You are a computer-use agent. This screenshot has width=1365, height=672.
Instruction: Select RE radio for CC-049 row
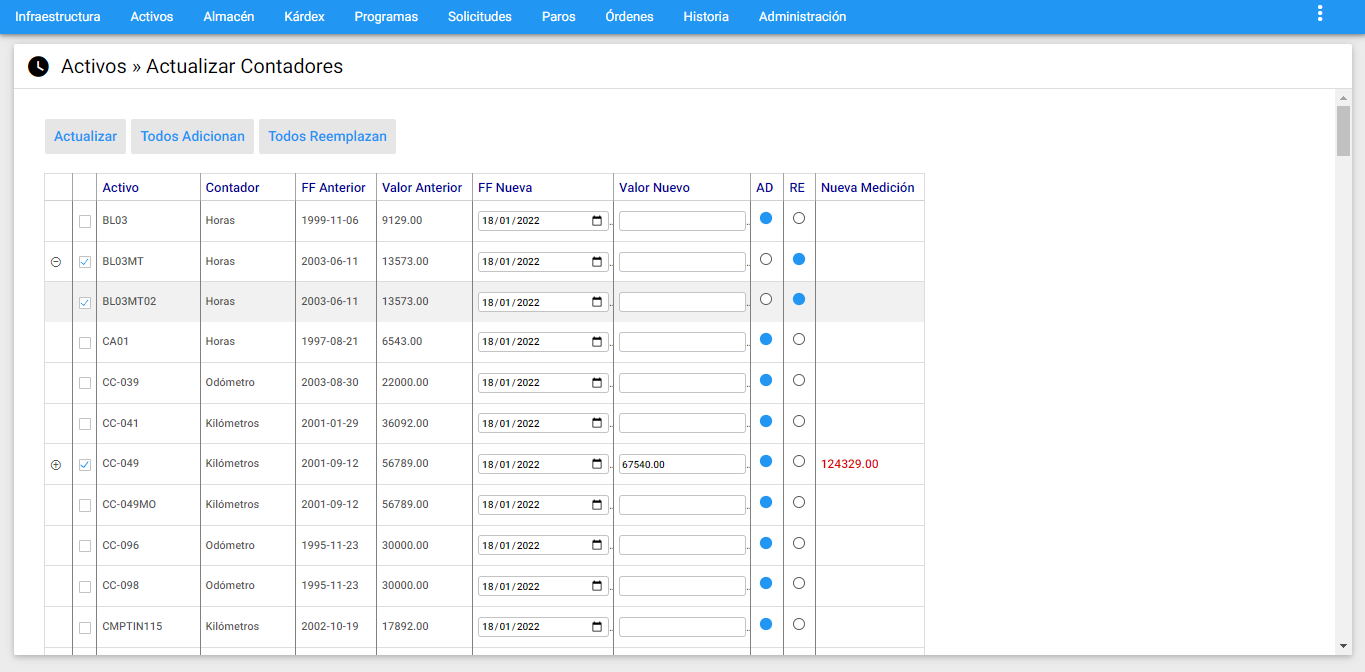[799, 461]
